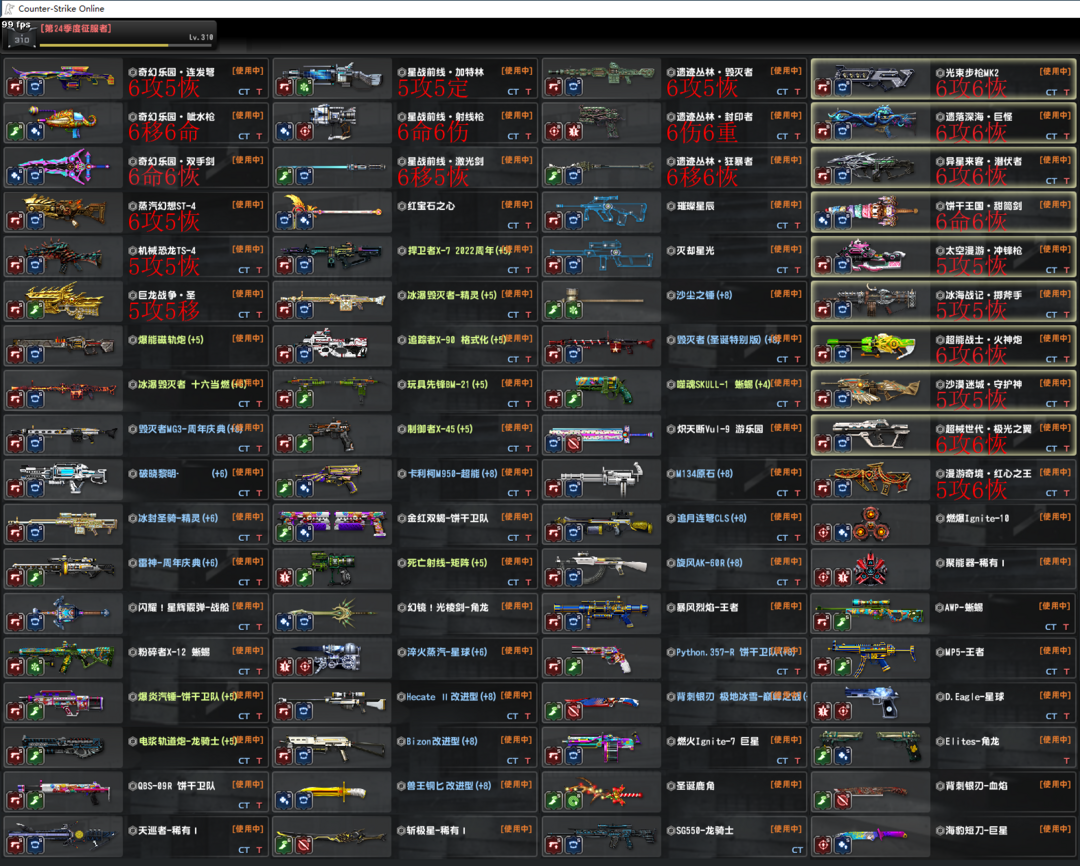Toggle CT team for 机械恐龙TS-4
The width and height of the screenshot is (1080, 866).
244,270
